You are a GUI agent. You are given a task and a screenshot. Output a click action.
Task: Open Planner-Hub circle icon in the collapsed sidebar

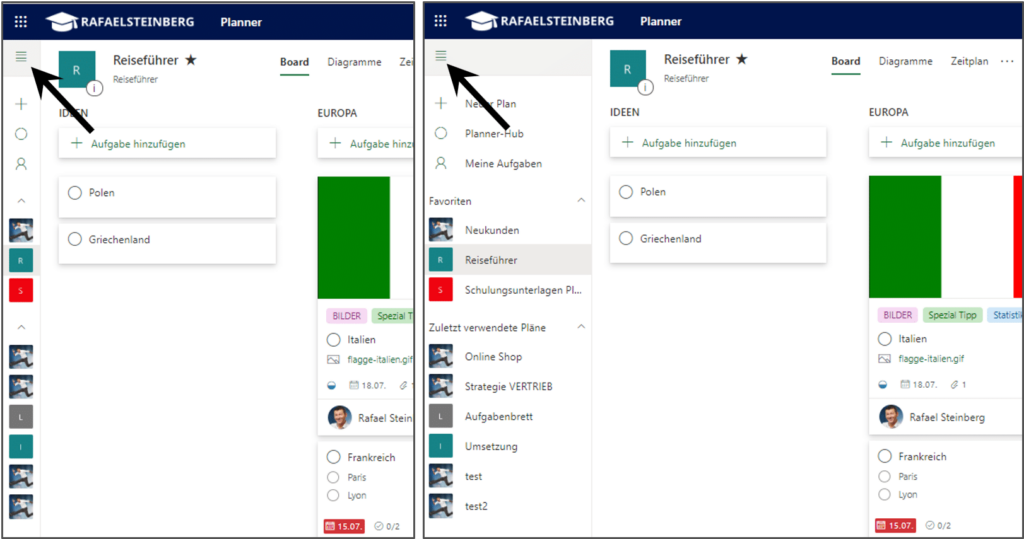(x=21, y=134)
